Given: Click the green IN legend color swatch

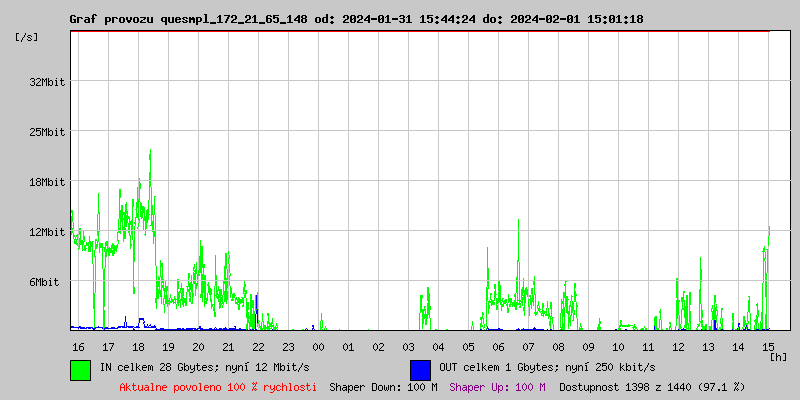Looking at the screenshot, I should [x=81, y=369].
